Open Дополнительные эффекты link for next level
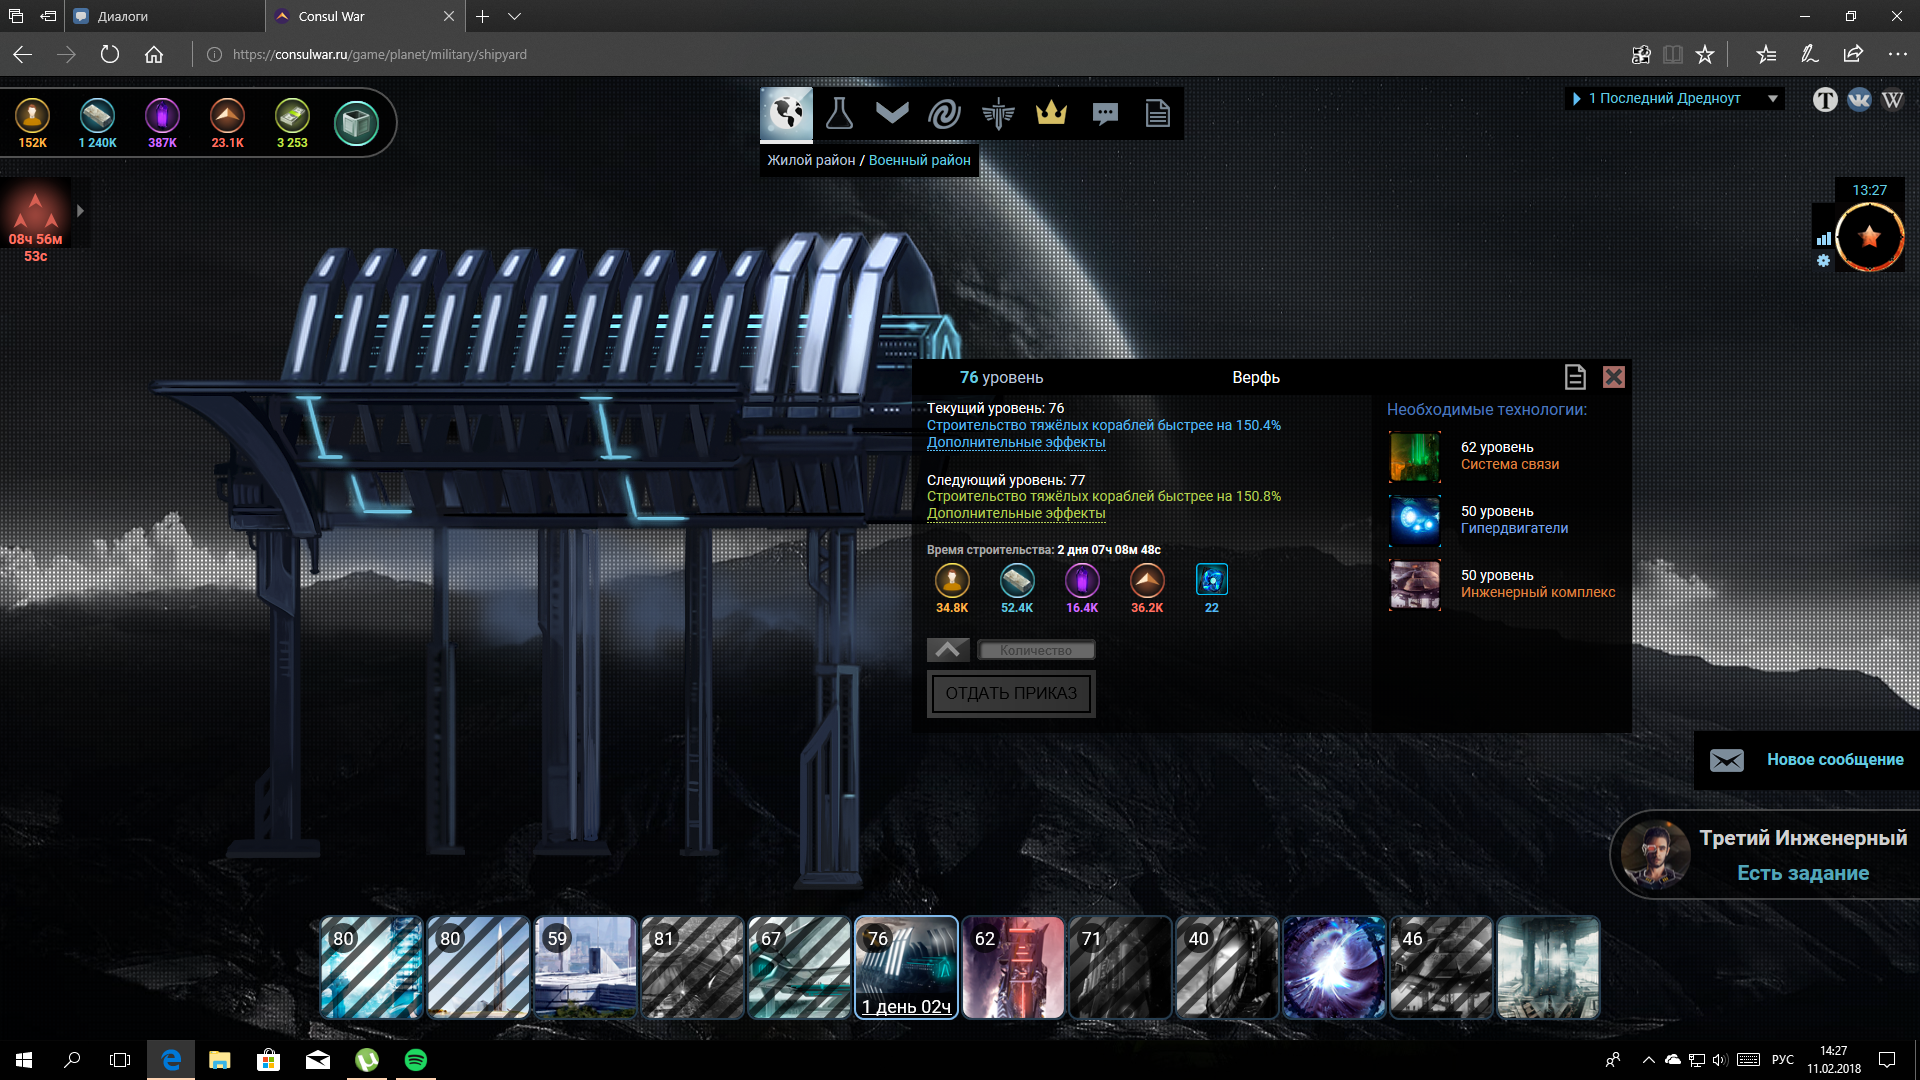The width and height of the screenshot is (1920, 1080). pos(1016,514)
